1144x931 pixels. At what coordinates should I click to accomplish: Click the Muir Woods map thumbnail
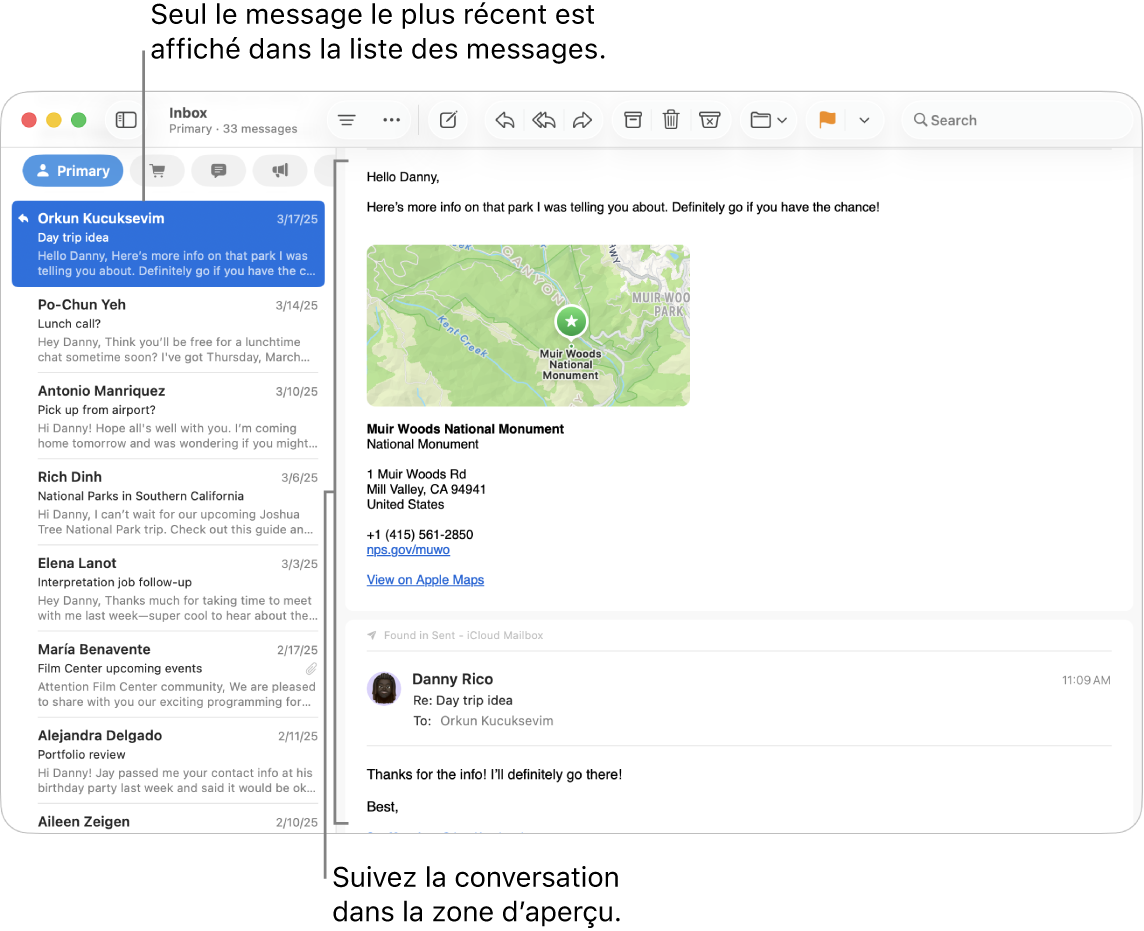(528, 325)
